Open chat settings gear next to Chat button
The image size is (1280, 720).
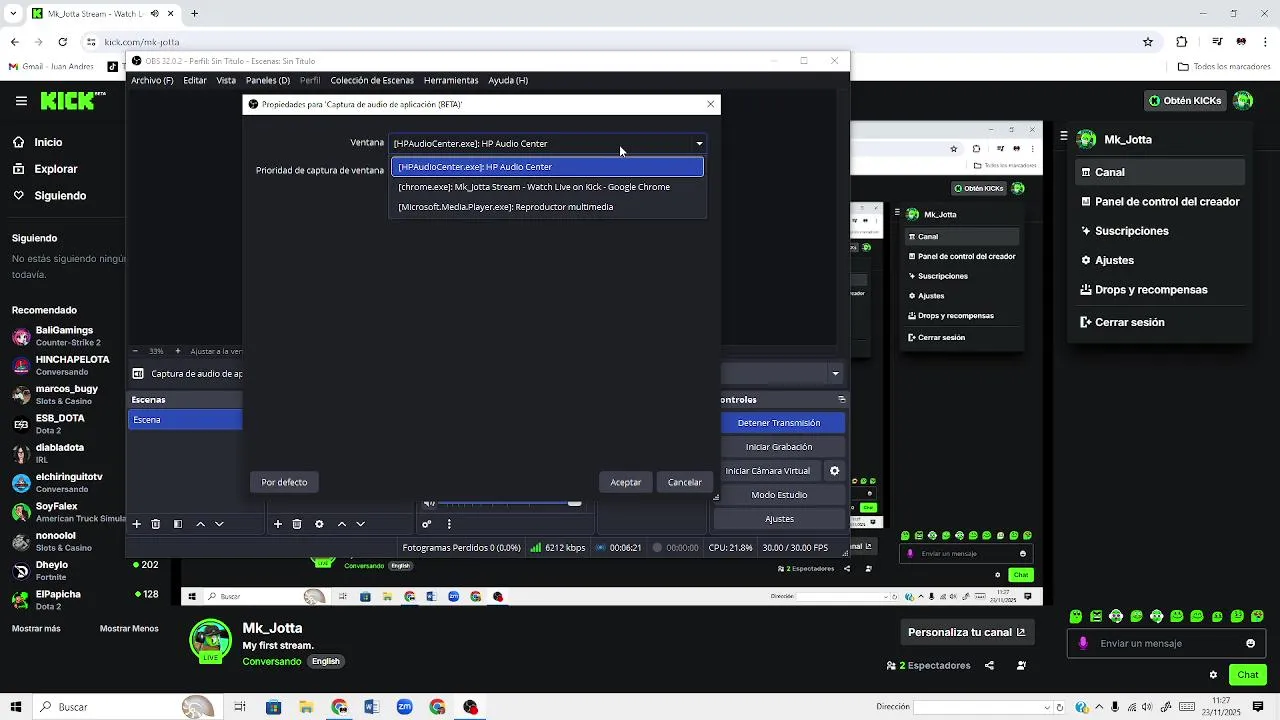point(1213,675)
